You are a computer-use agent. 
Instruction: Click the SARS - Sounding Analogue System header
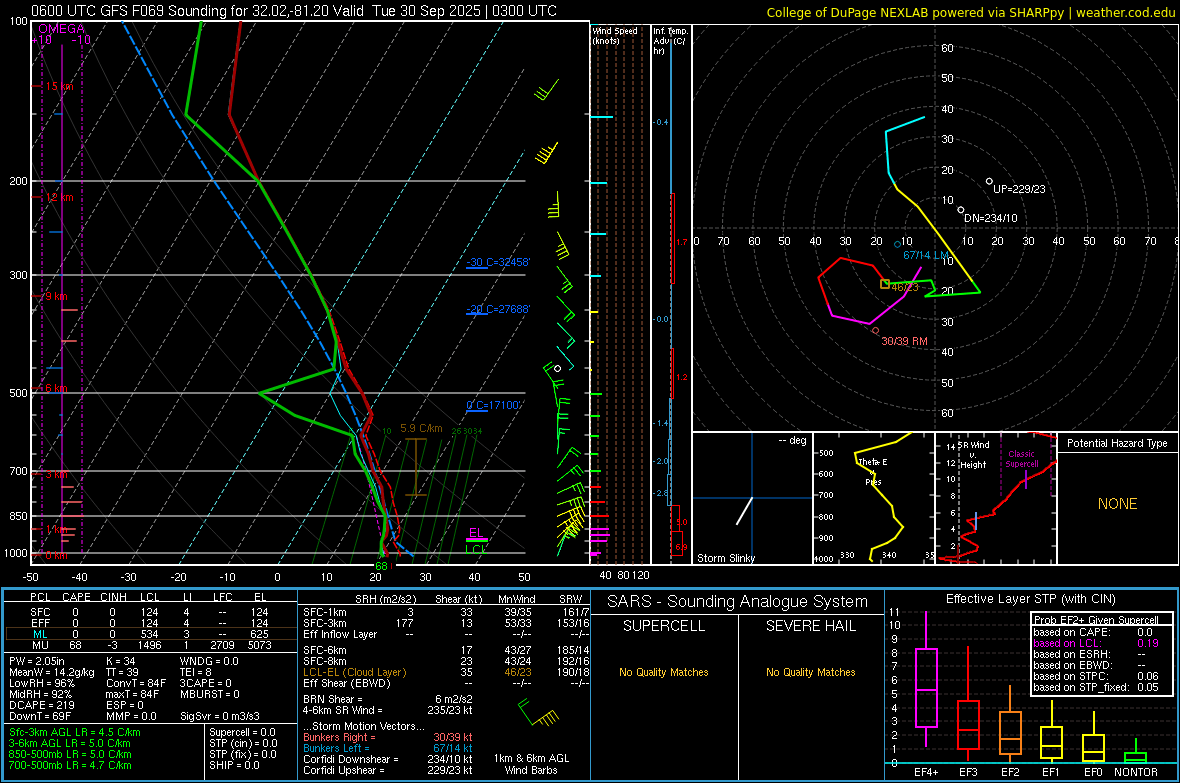(x=737, y=602)
